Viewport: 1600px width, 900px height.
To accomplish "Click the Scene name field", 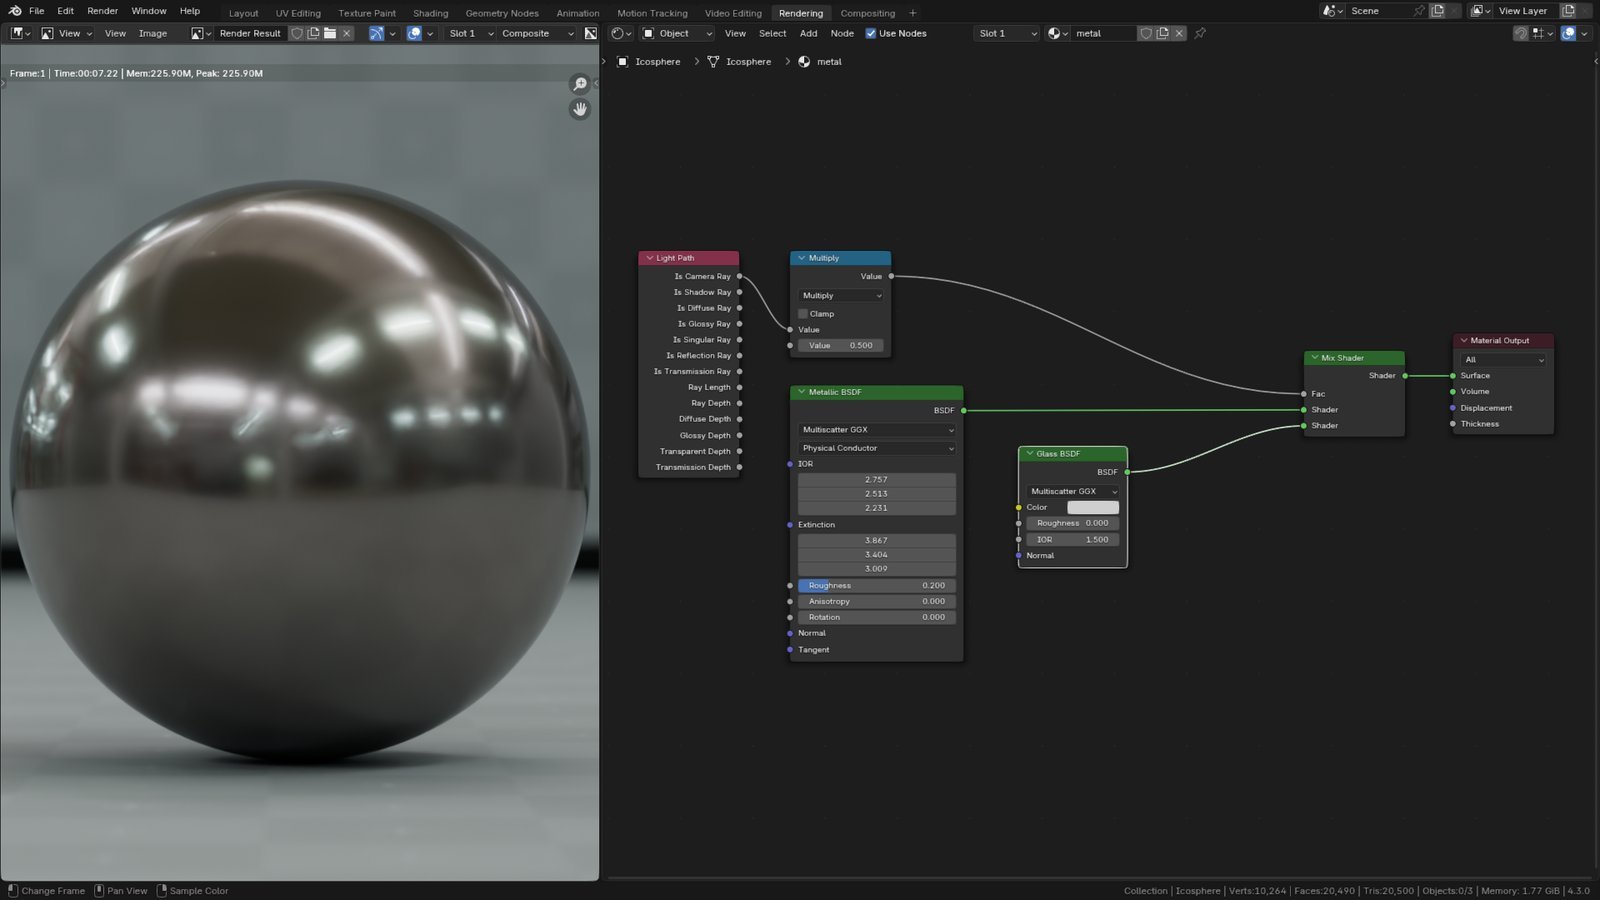I will tap(1378, 11).
